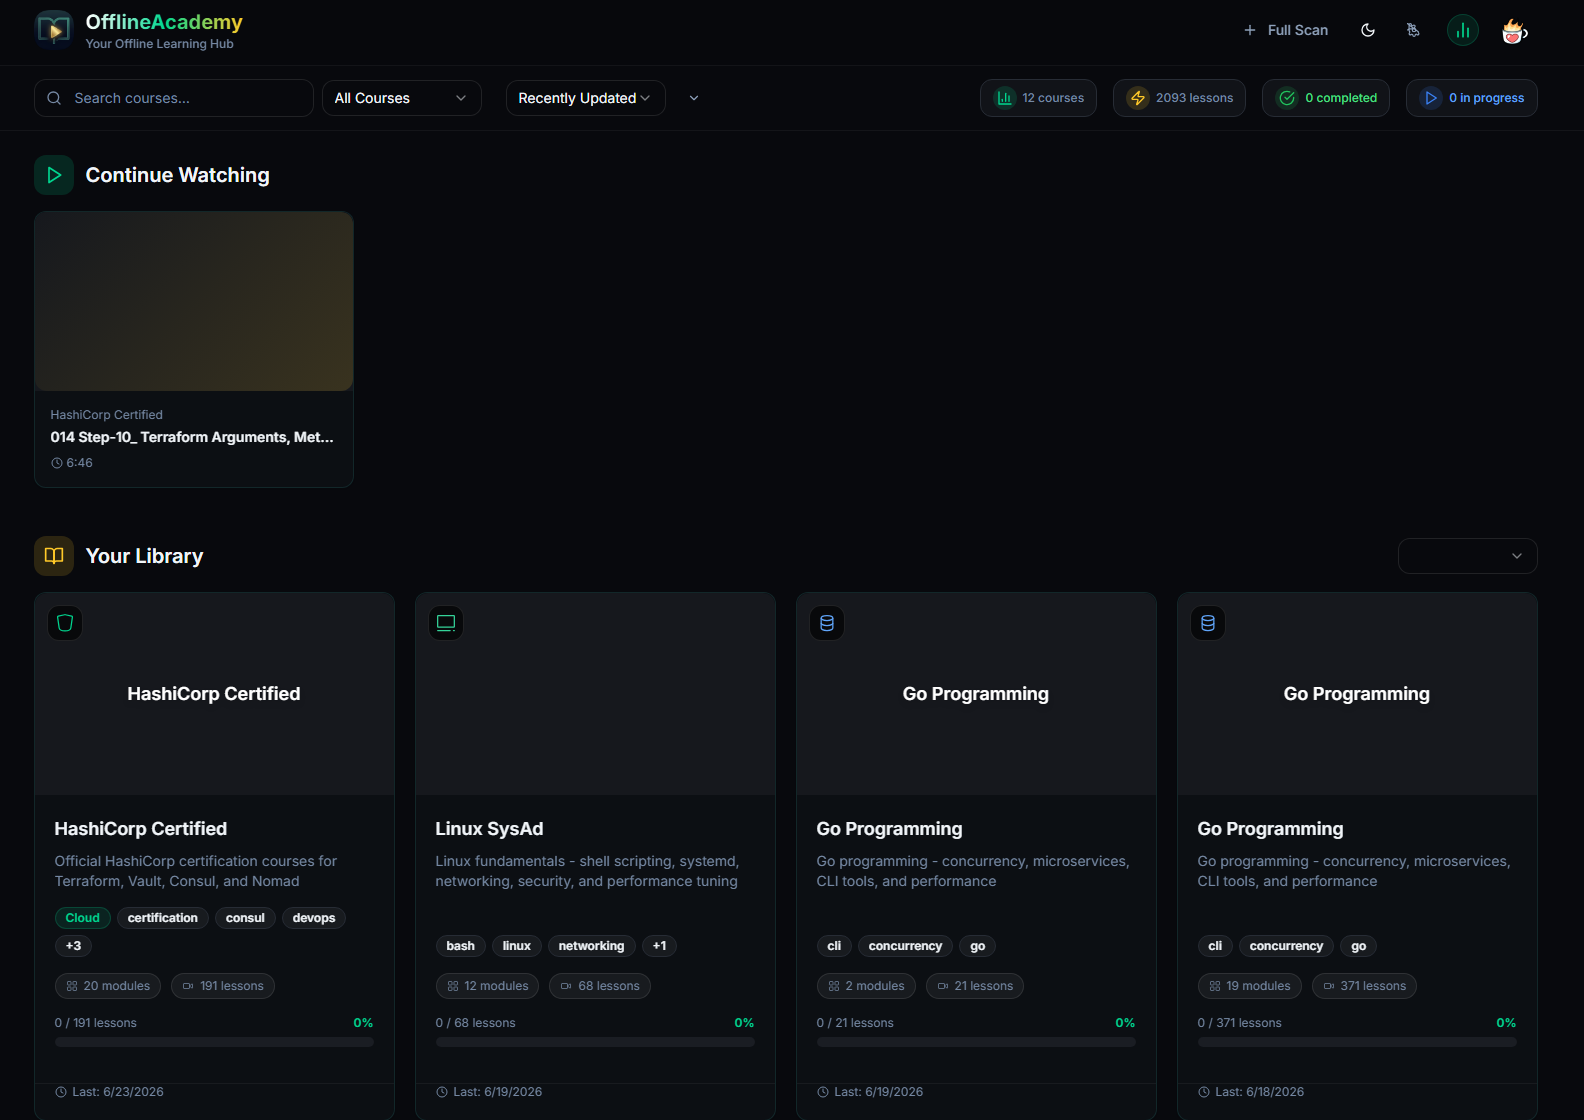This screenshot has height=1120, width=1584.
Task: Click database icon on 21-lesson Go card
Action: pos(827,623)
